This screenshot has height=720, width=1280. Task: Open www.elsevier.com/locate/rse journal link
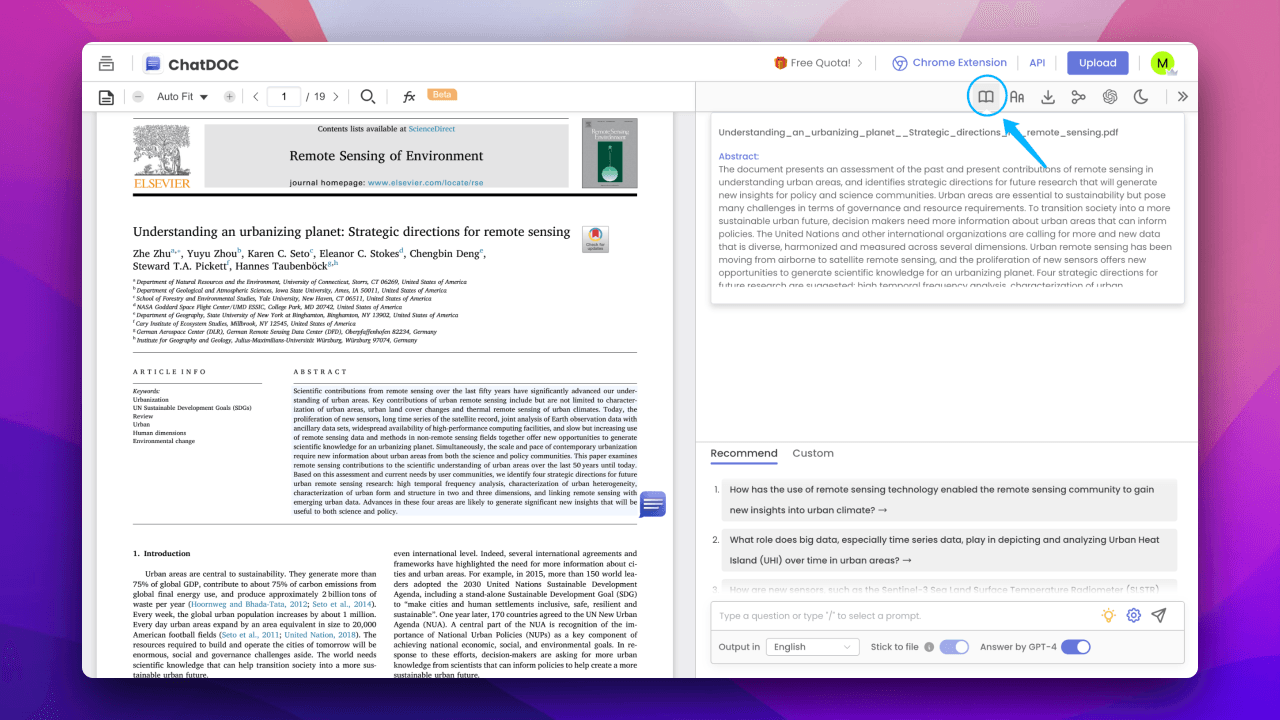(x=425, y=184)
